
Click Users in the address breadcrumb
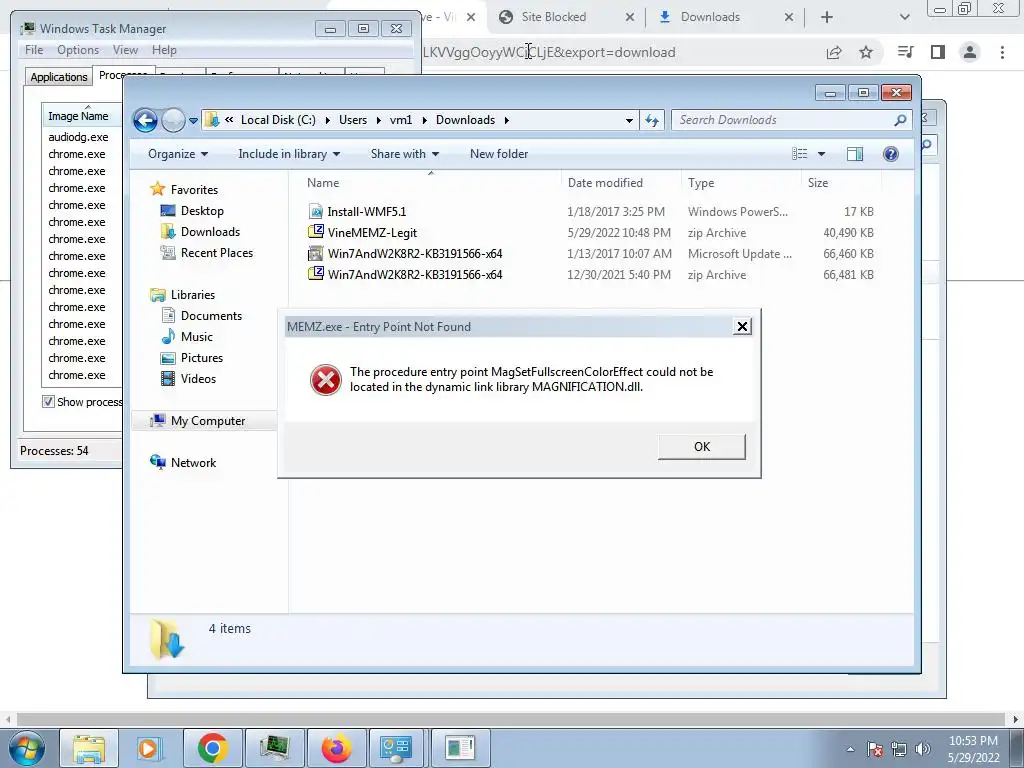353,120
